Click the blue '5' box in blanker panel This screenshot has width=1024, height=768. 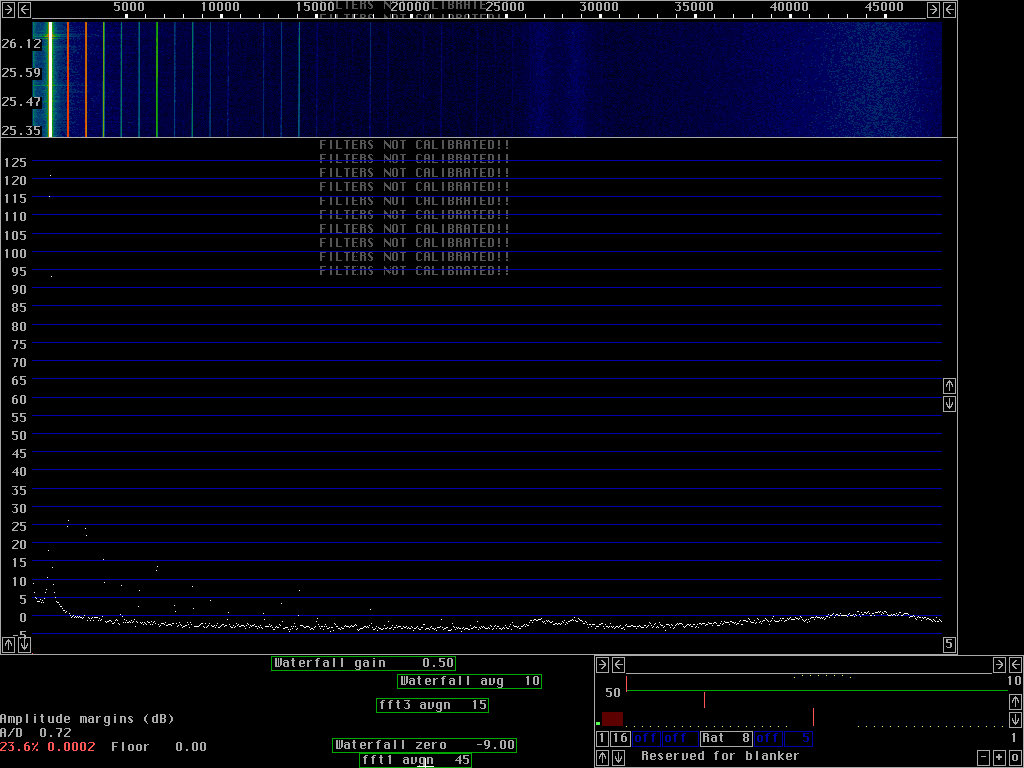click(x=798, y=739)
